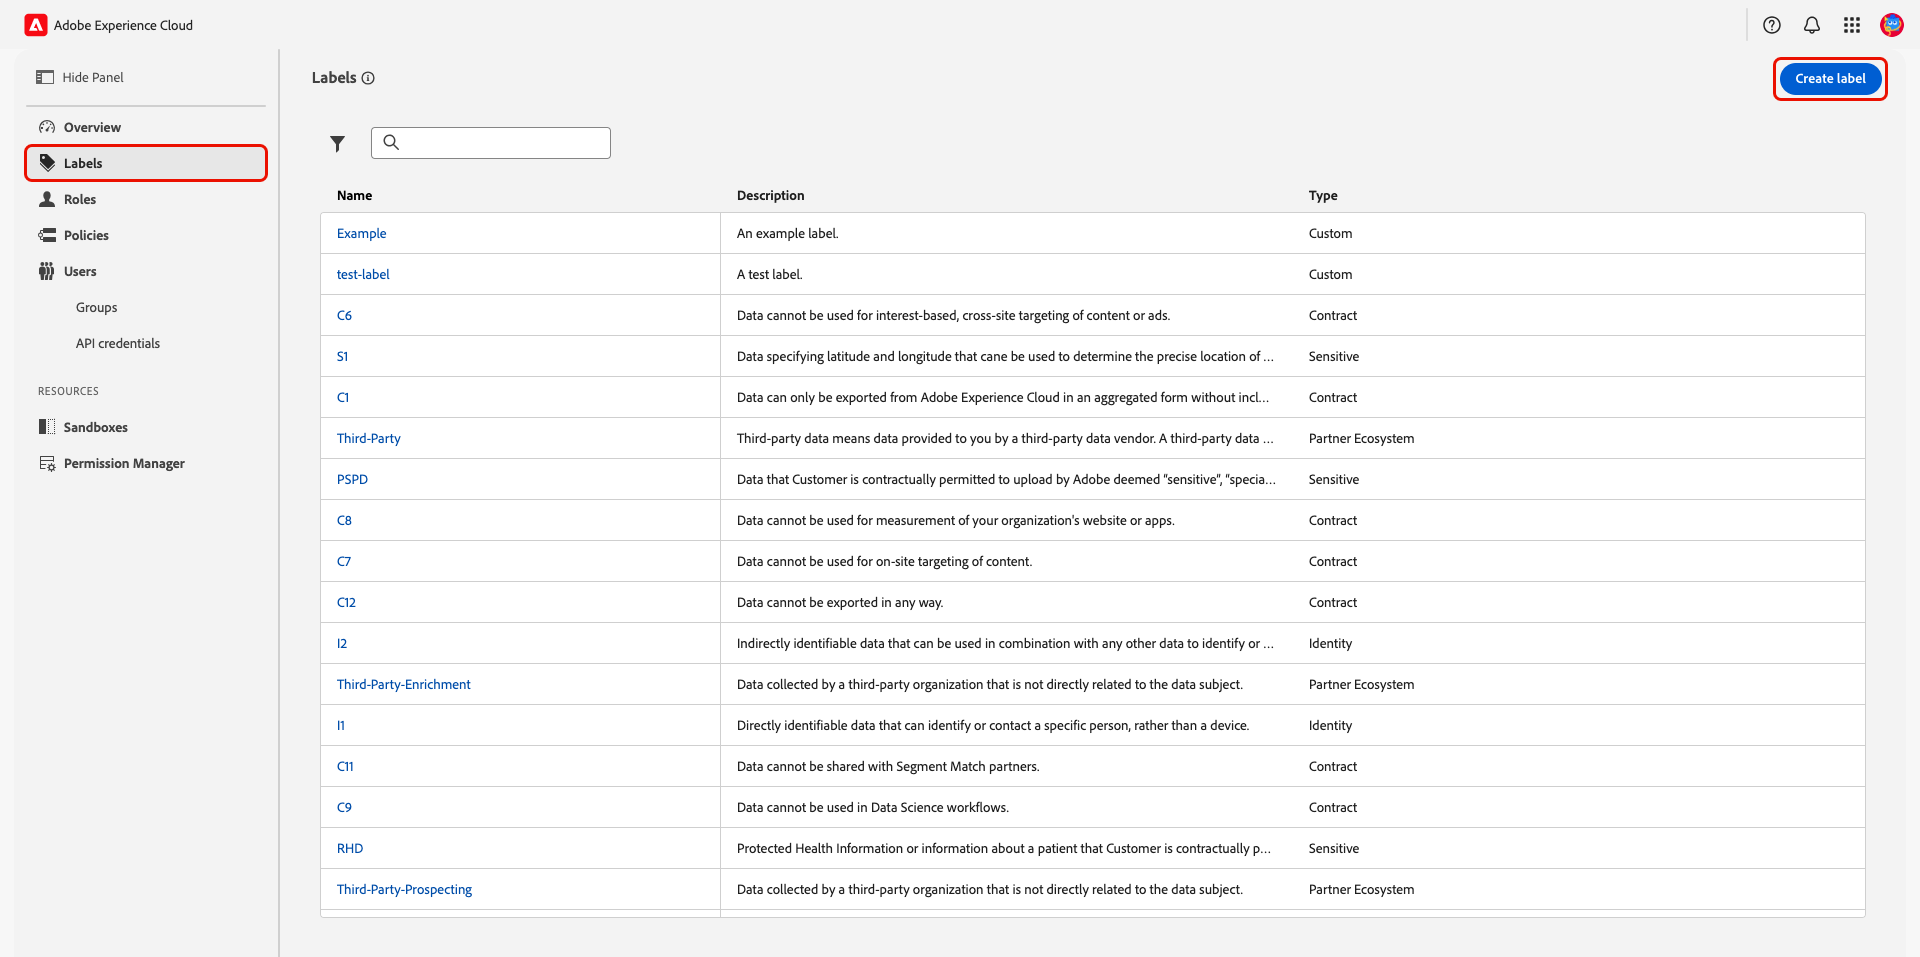Screen dimensions: 1920x957
Task: Click the info icon beside Labels heading
Action: (368, 78)
